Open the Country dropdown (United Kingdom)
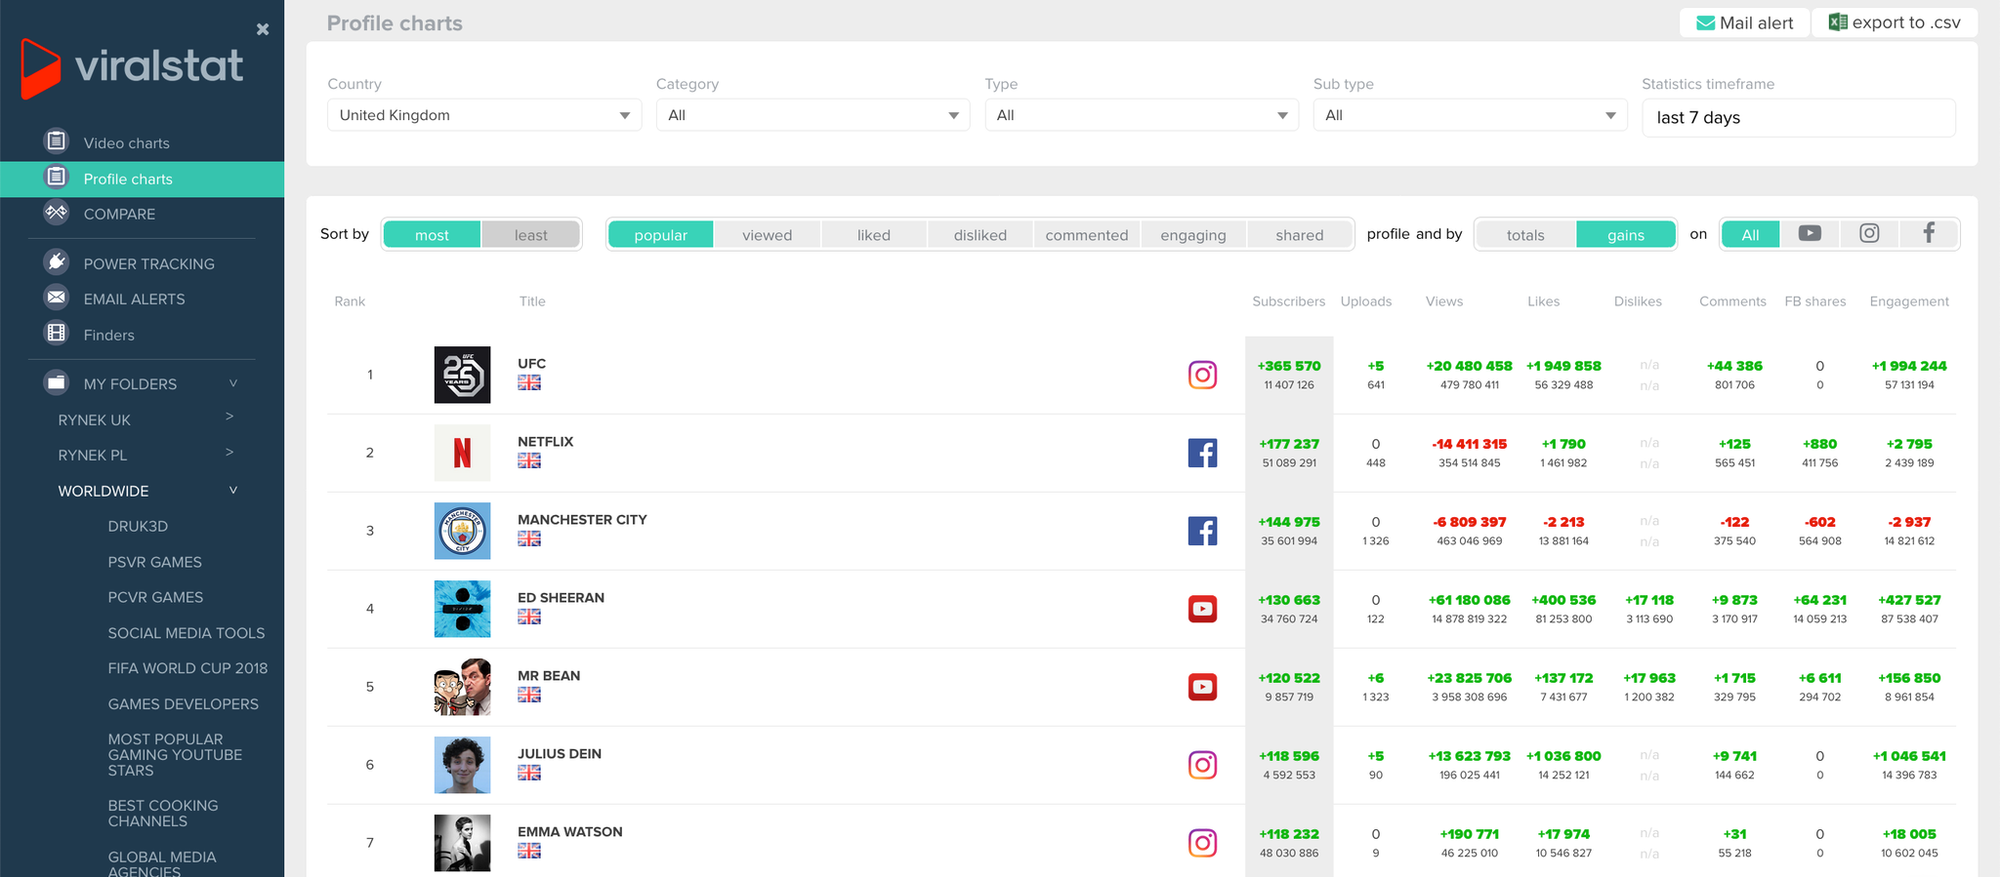Viewport: 2000px width, 877px height. pyautogui.click(x=484, y=115)
